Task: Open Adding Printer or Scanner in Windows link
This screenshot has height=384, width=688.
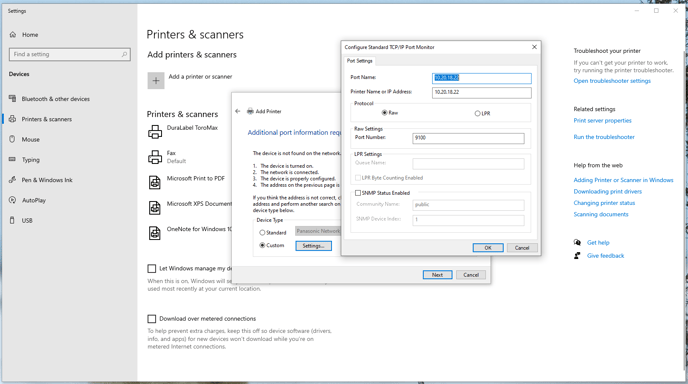Action: [624, 180]
